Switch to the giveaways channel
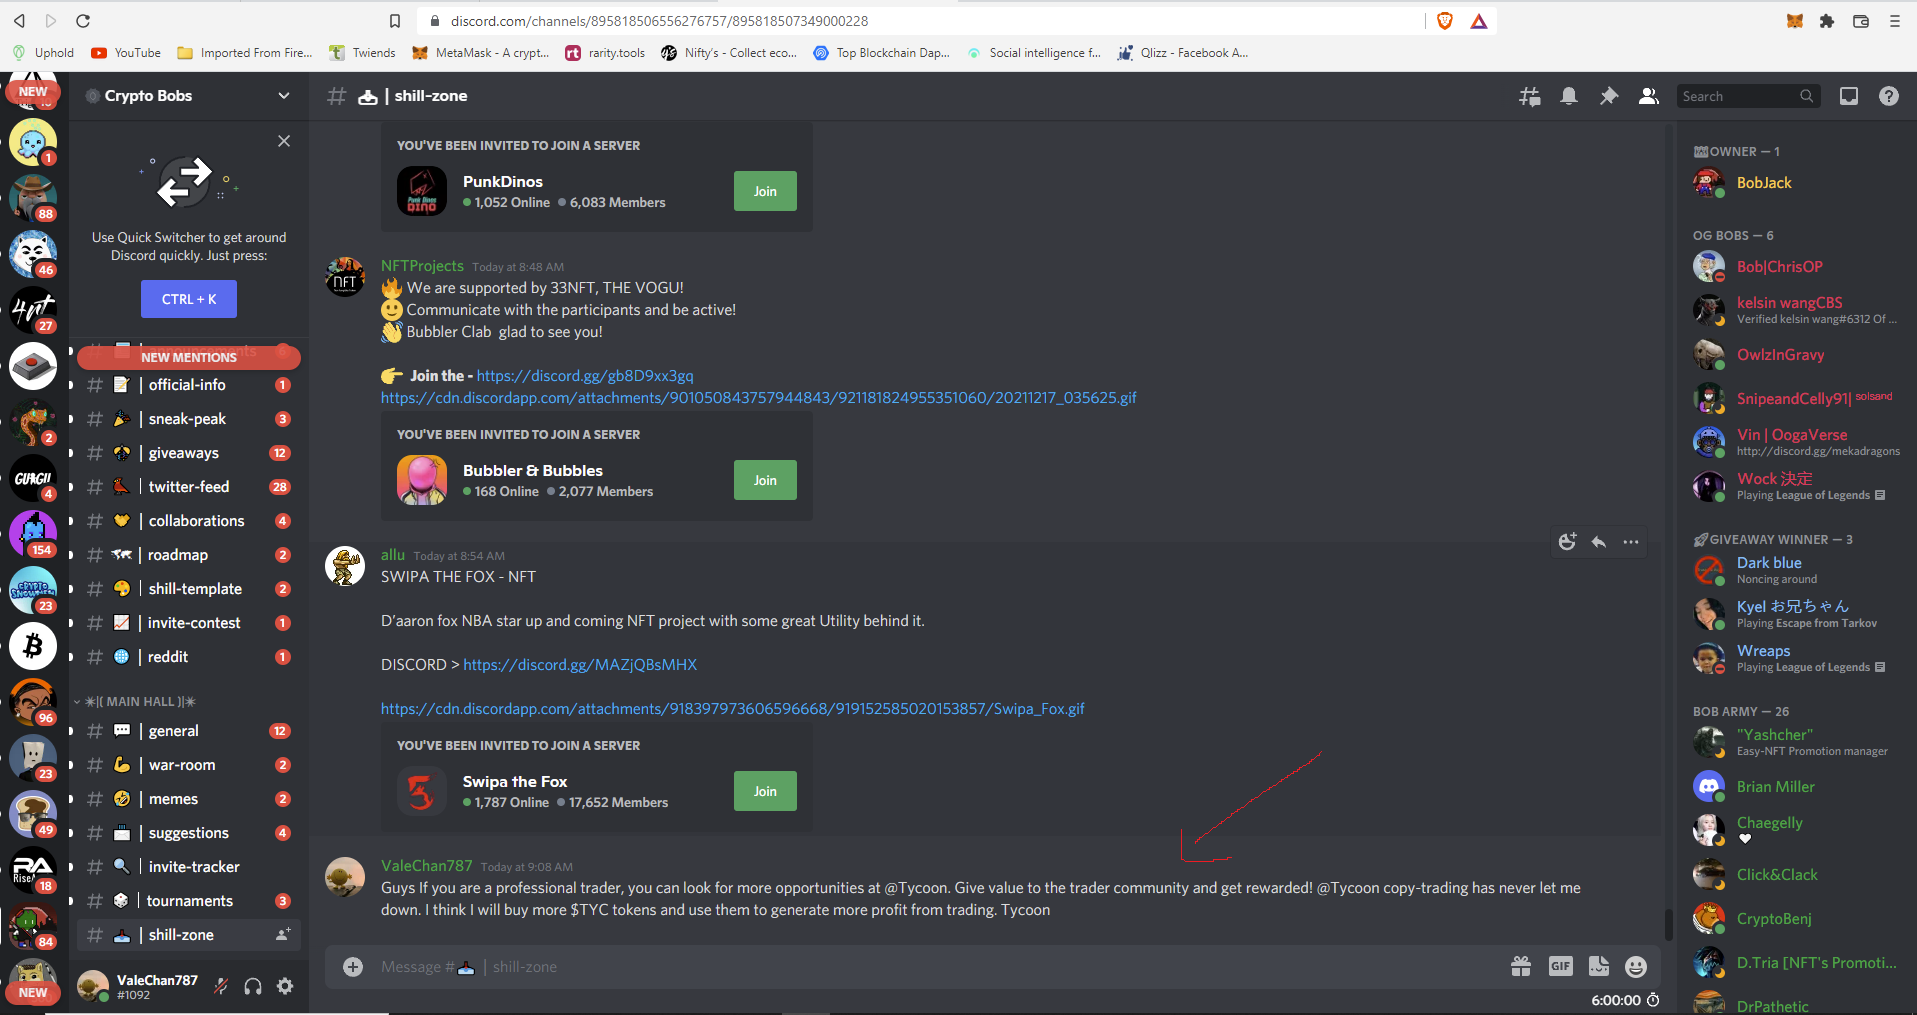The height and width of the screenshot is (1015, 1917). 187,453
